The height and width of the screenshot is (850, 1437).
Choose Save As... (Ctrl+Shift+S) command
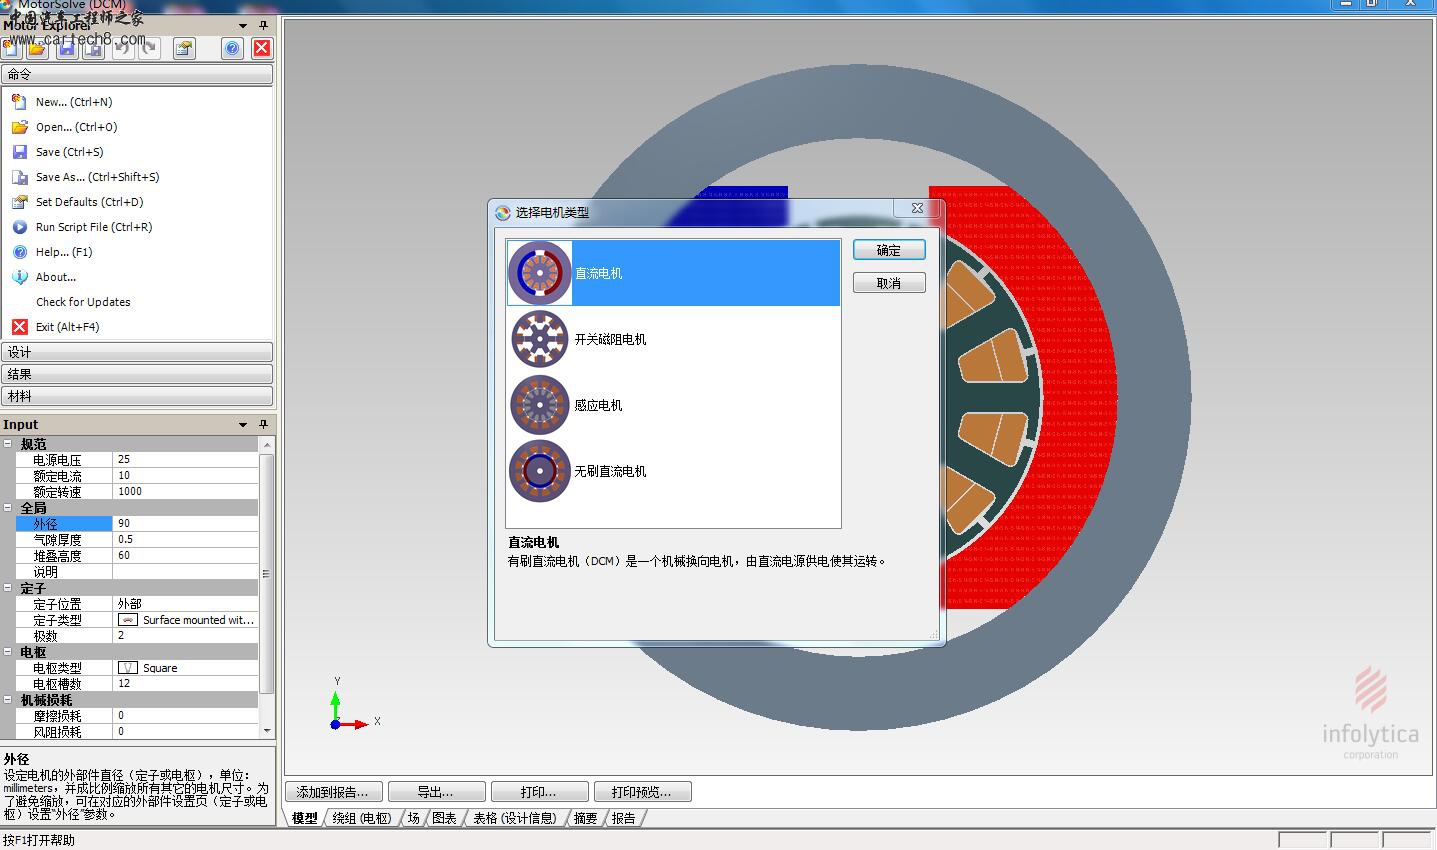coord(97,177)
